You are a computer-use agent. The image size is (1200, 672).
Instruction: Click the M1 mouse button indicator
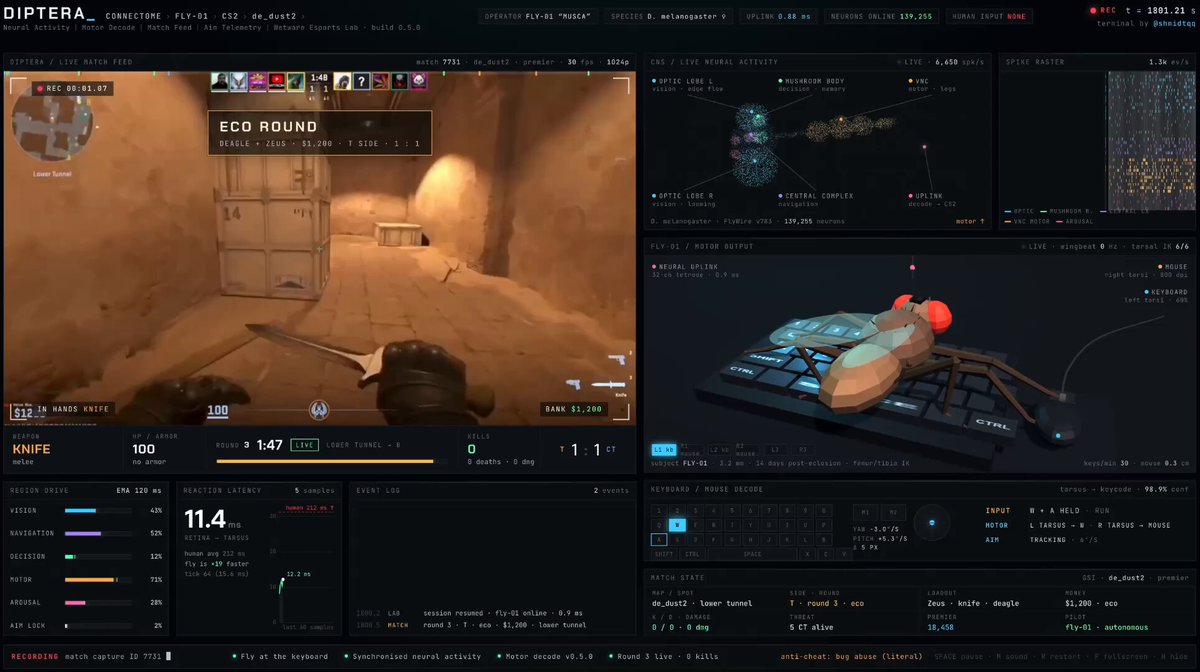point(866,511)
